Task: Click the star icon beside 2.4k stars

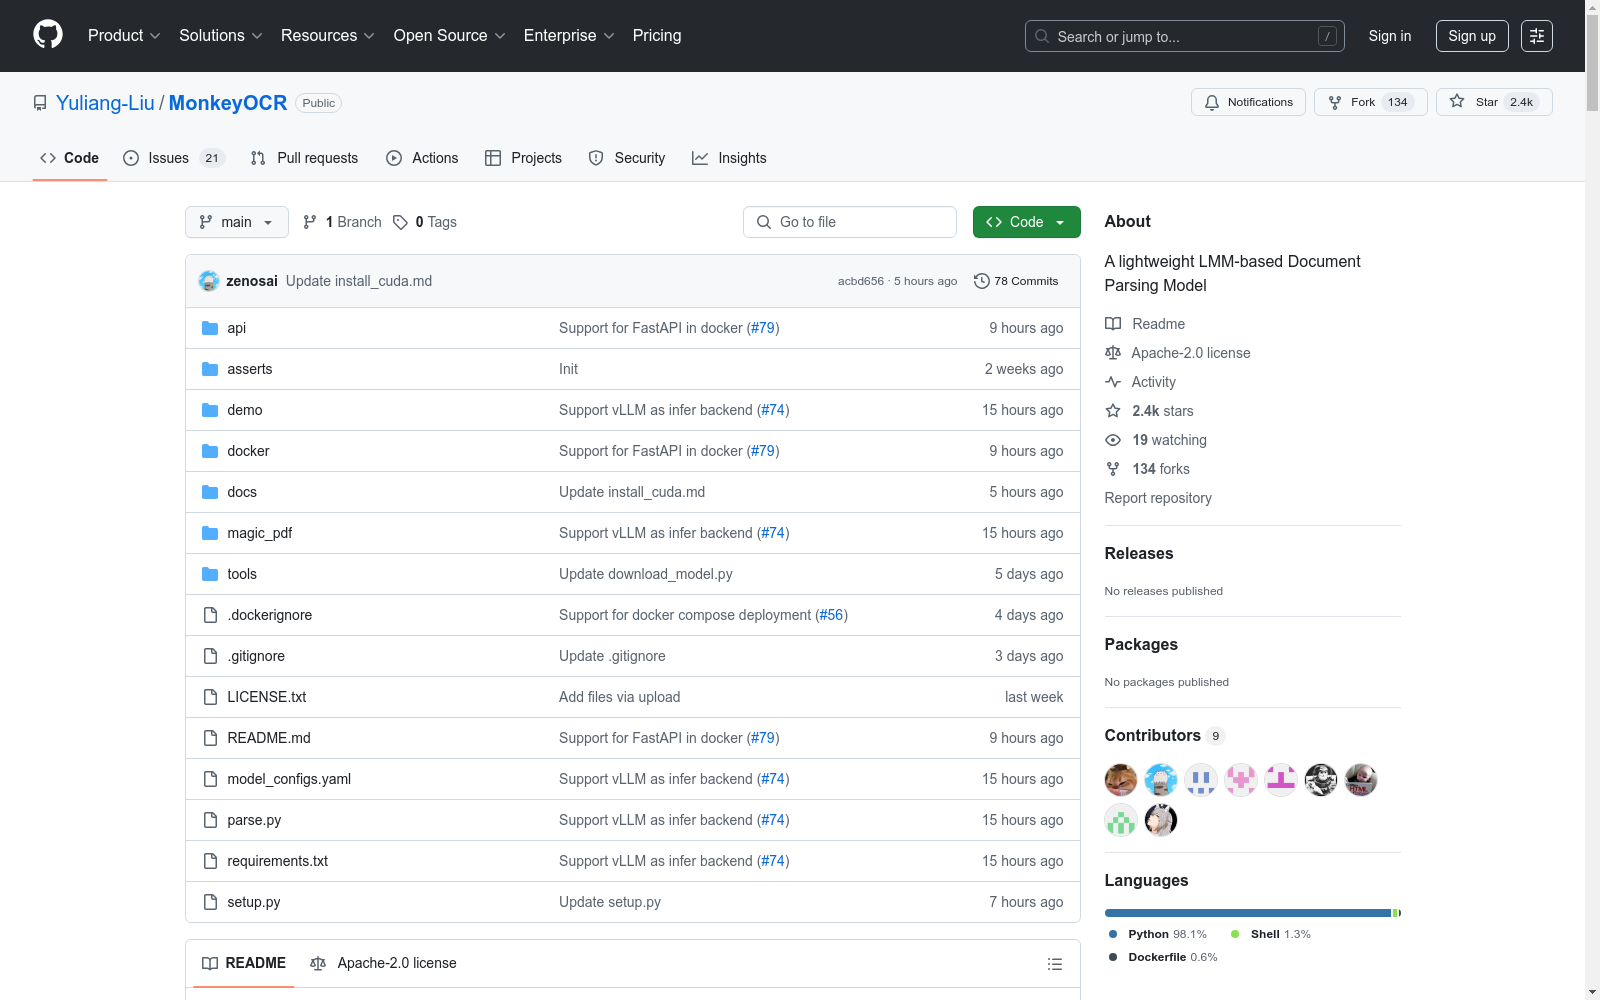Action: 1113,411
